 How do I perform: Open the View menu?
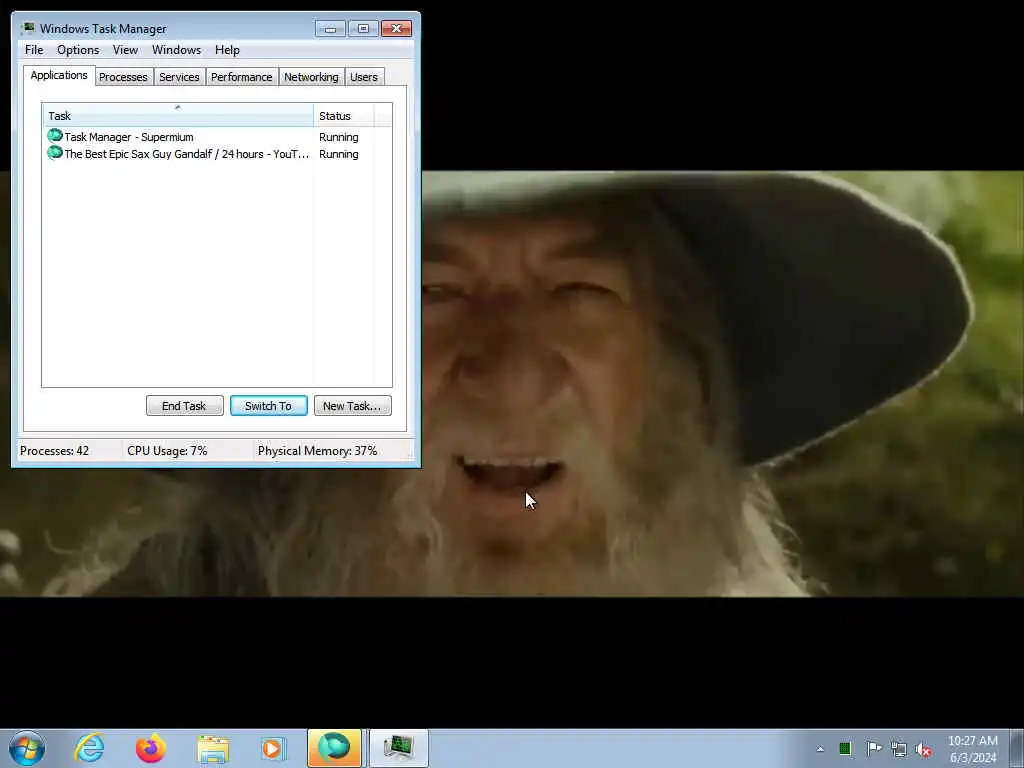point(125,50)
